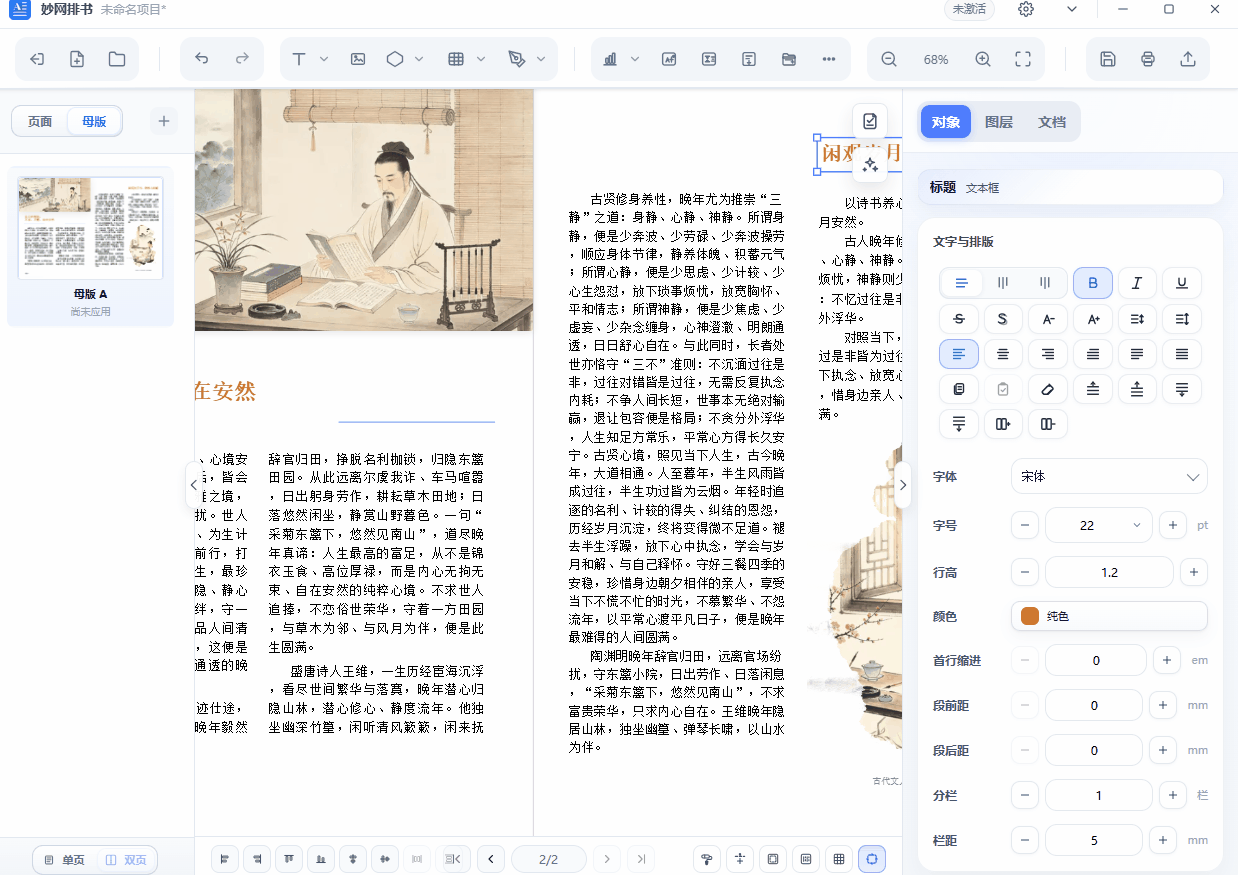Apply strikethrough to text
Viewport: 1238px width, 875px height.
pyautogui.click(x=960, y=319)
